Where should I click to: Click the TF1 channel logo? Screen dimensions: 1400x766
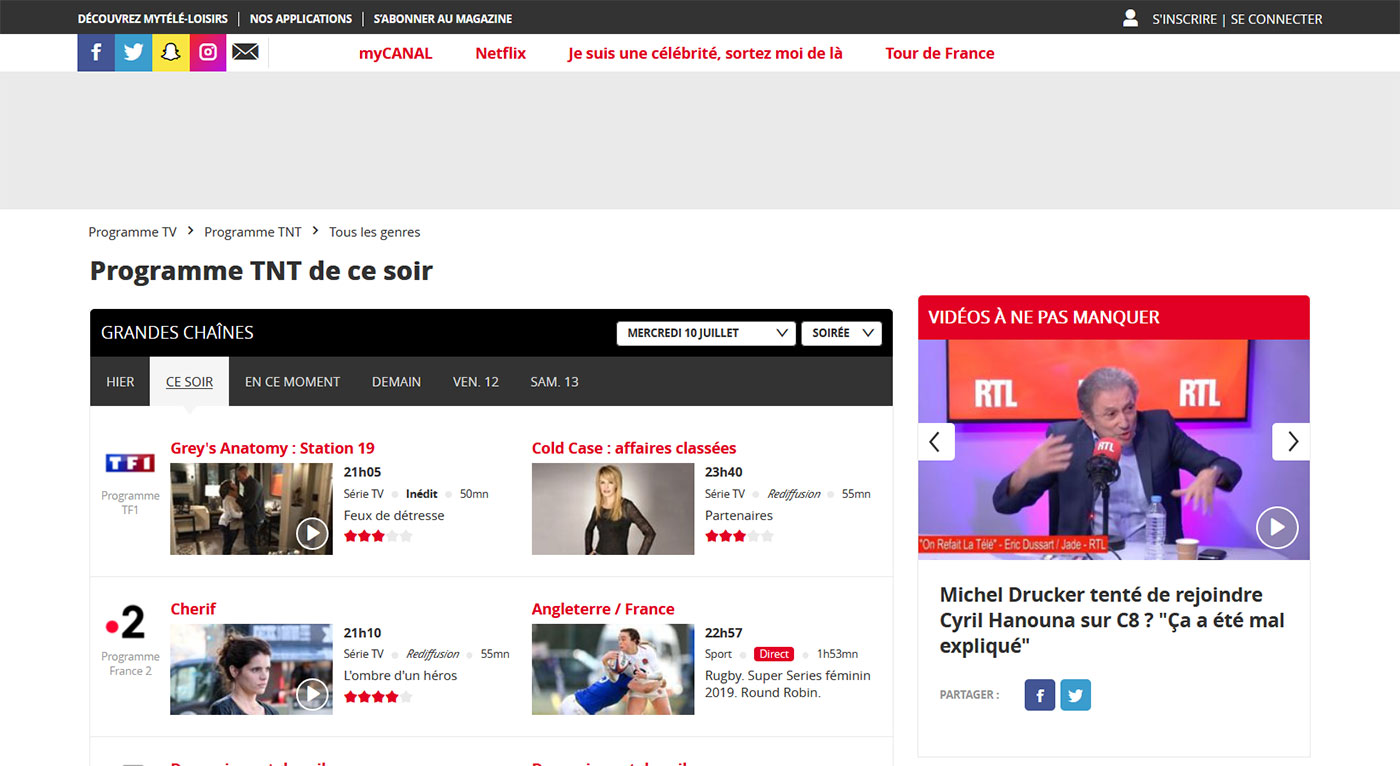[x=129, y=463]
